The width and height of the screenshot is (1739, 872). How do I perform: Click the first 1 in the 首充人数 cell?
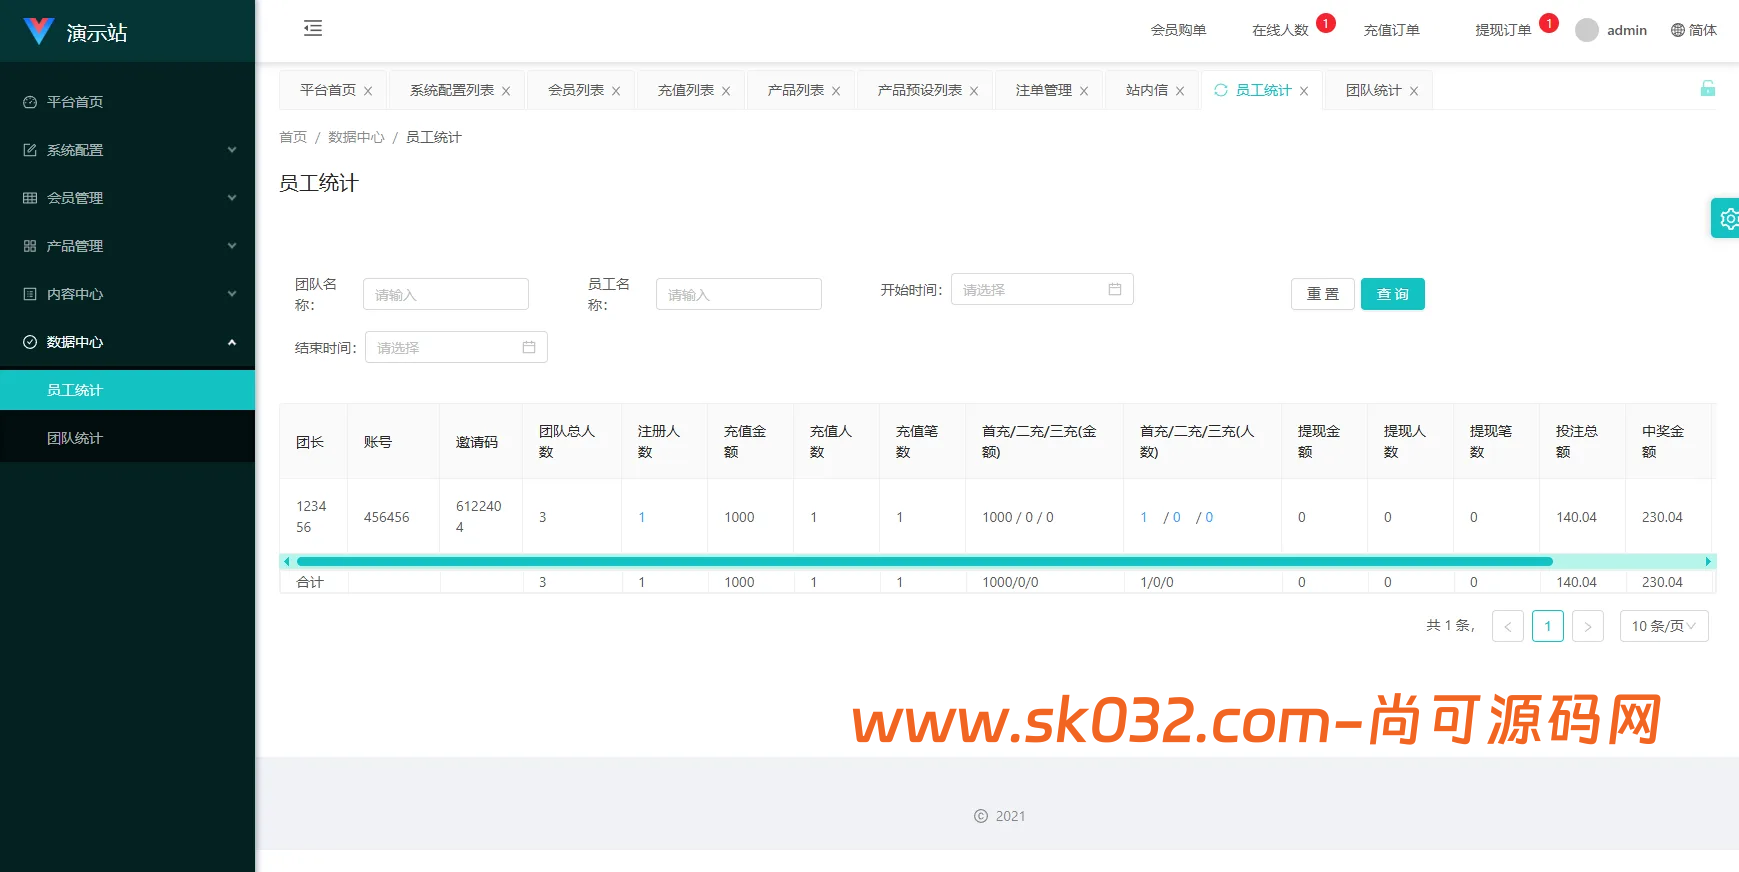pos(1144,517)
